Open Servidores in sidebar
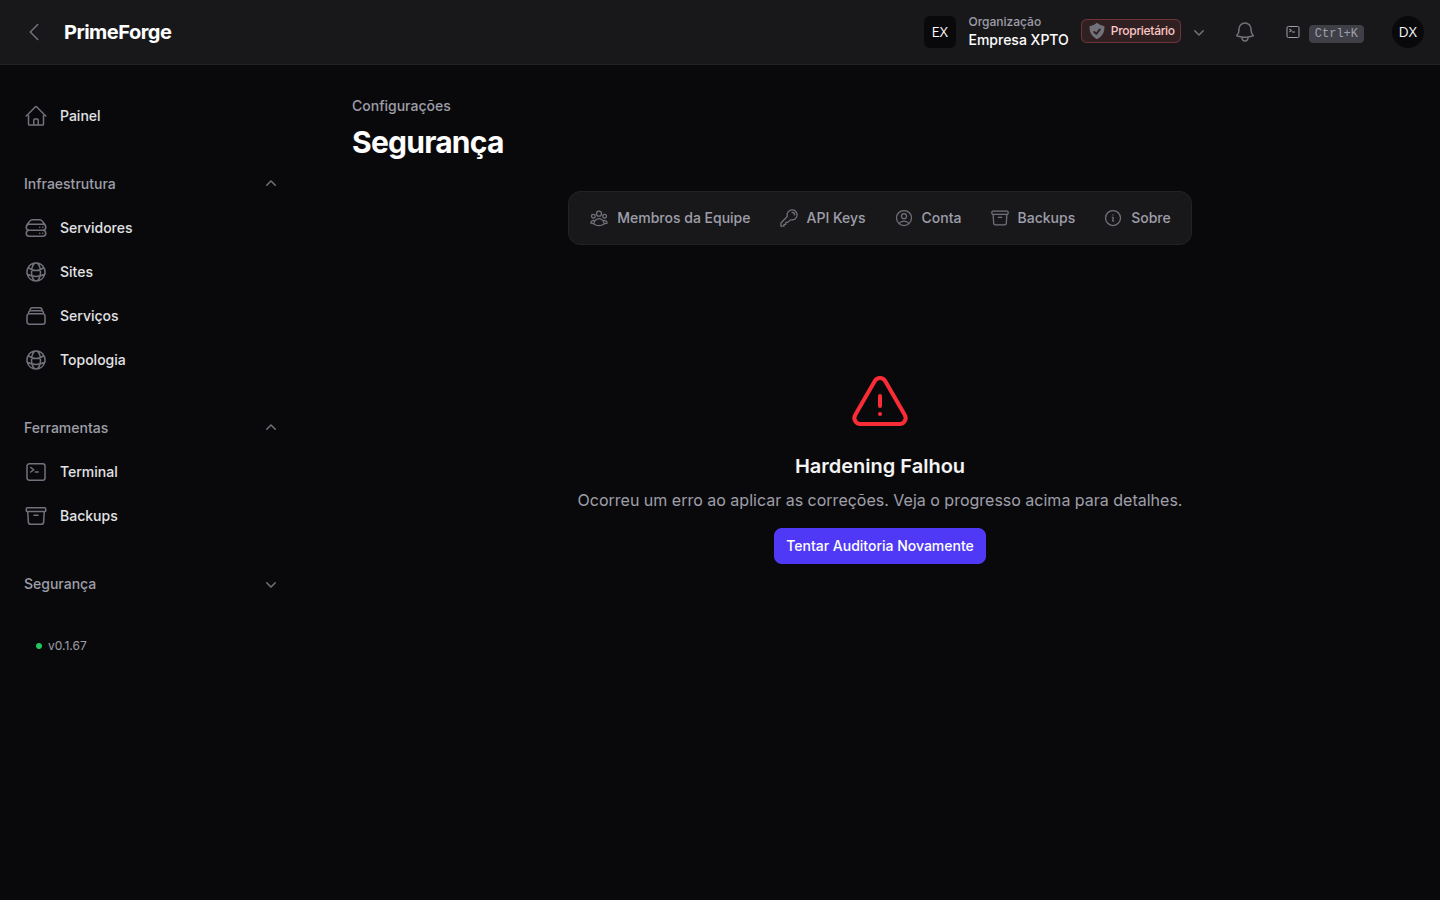Viewport: 1440px width, 900px height. 150,228
